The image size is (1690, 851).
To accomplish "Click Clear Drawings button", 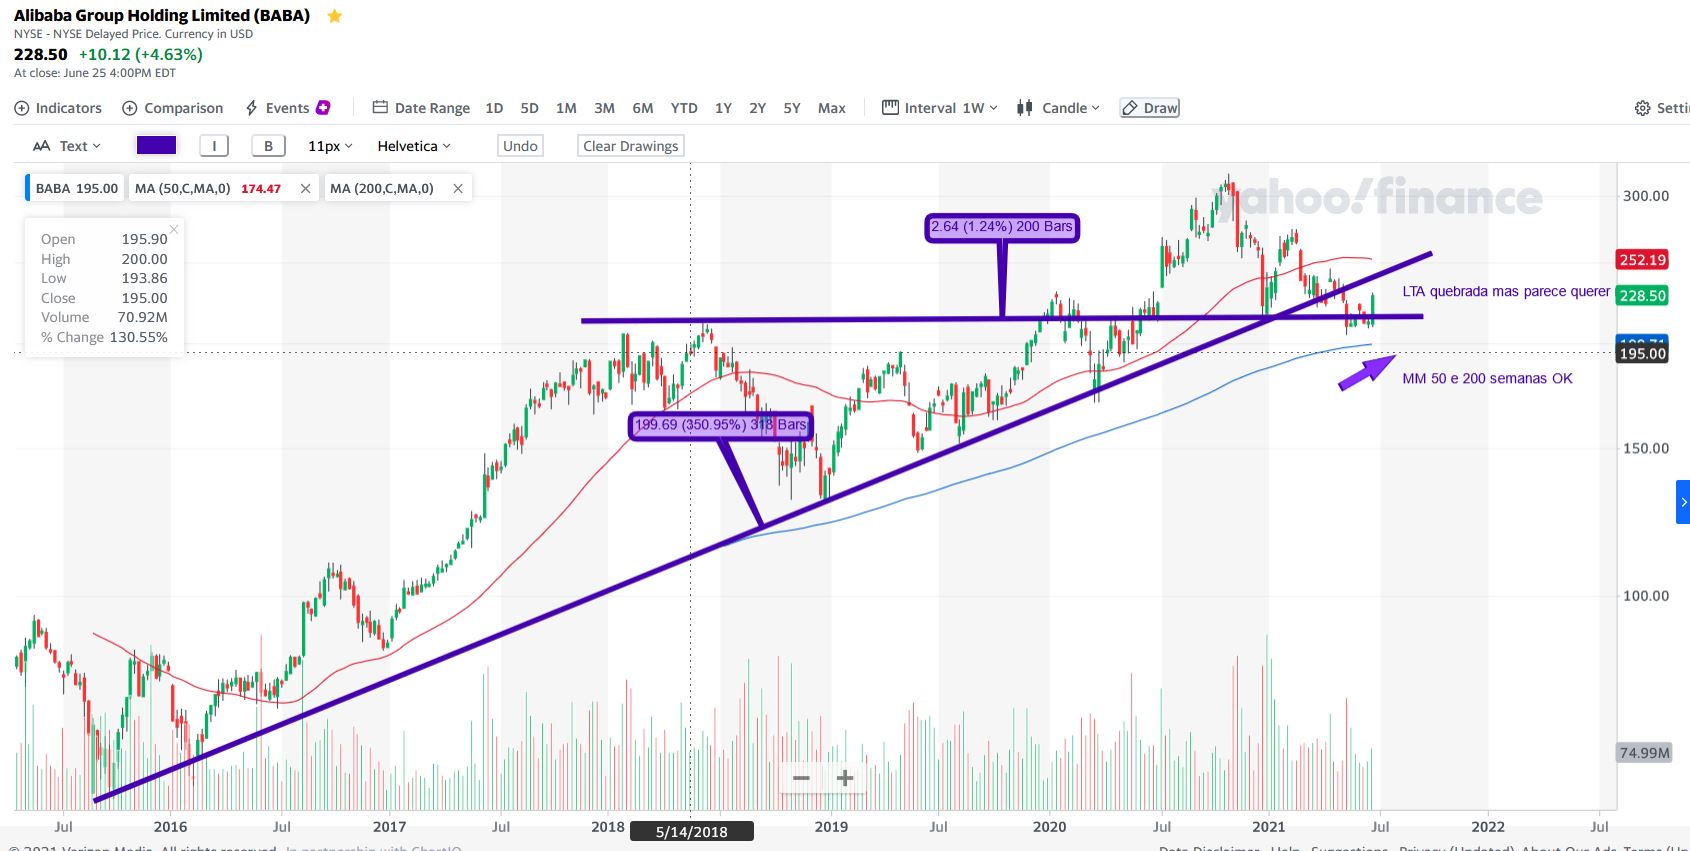I will pyautogui.click(x=631, y=146).
